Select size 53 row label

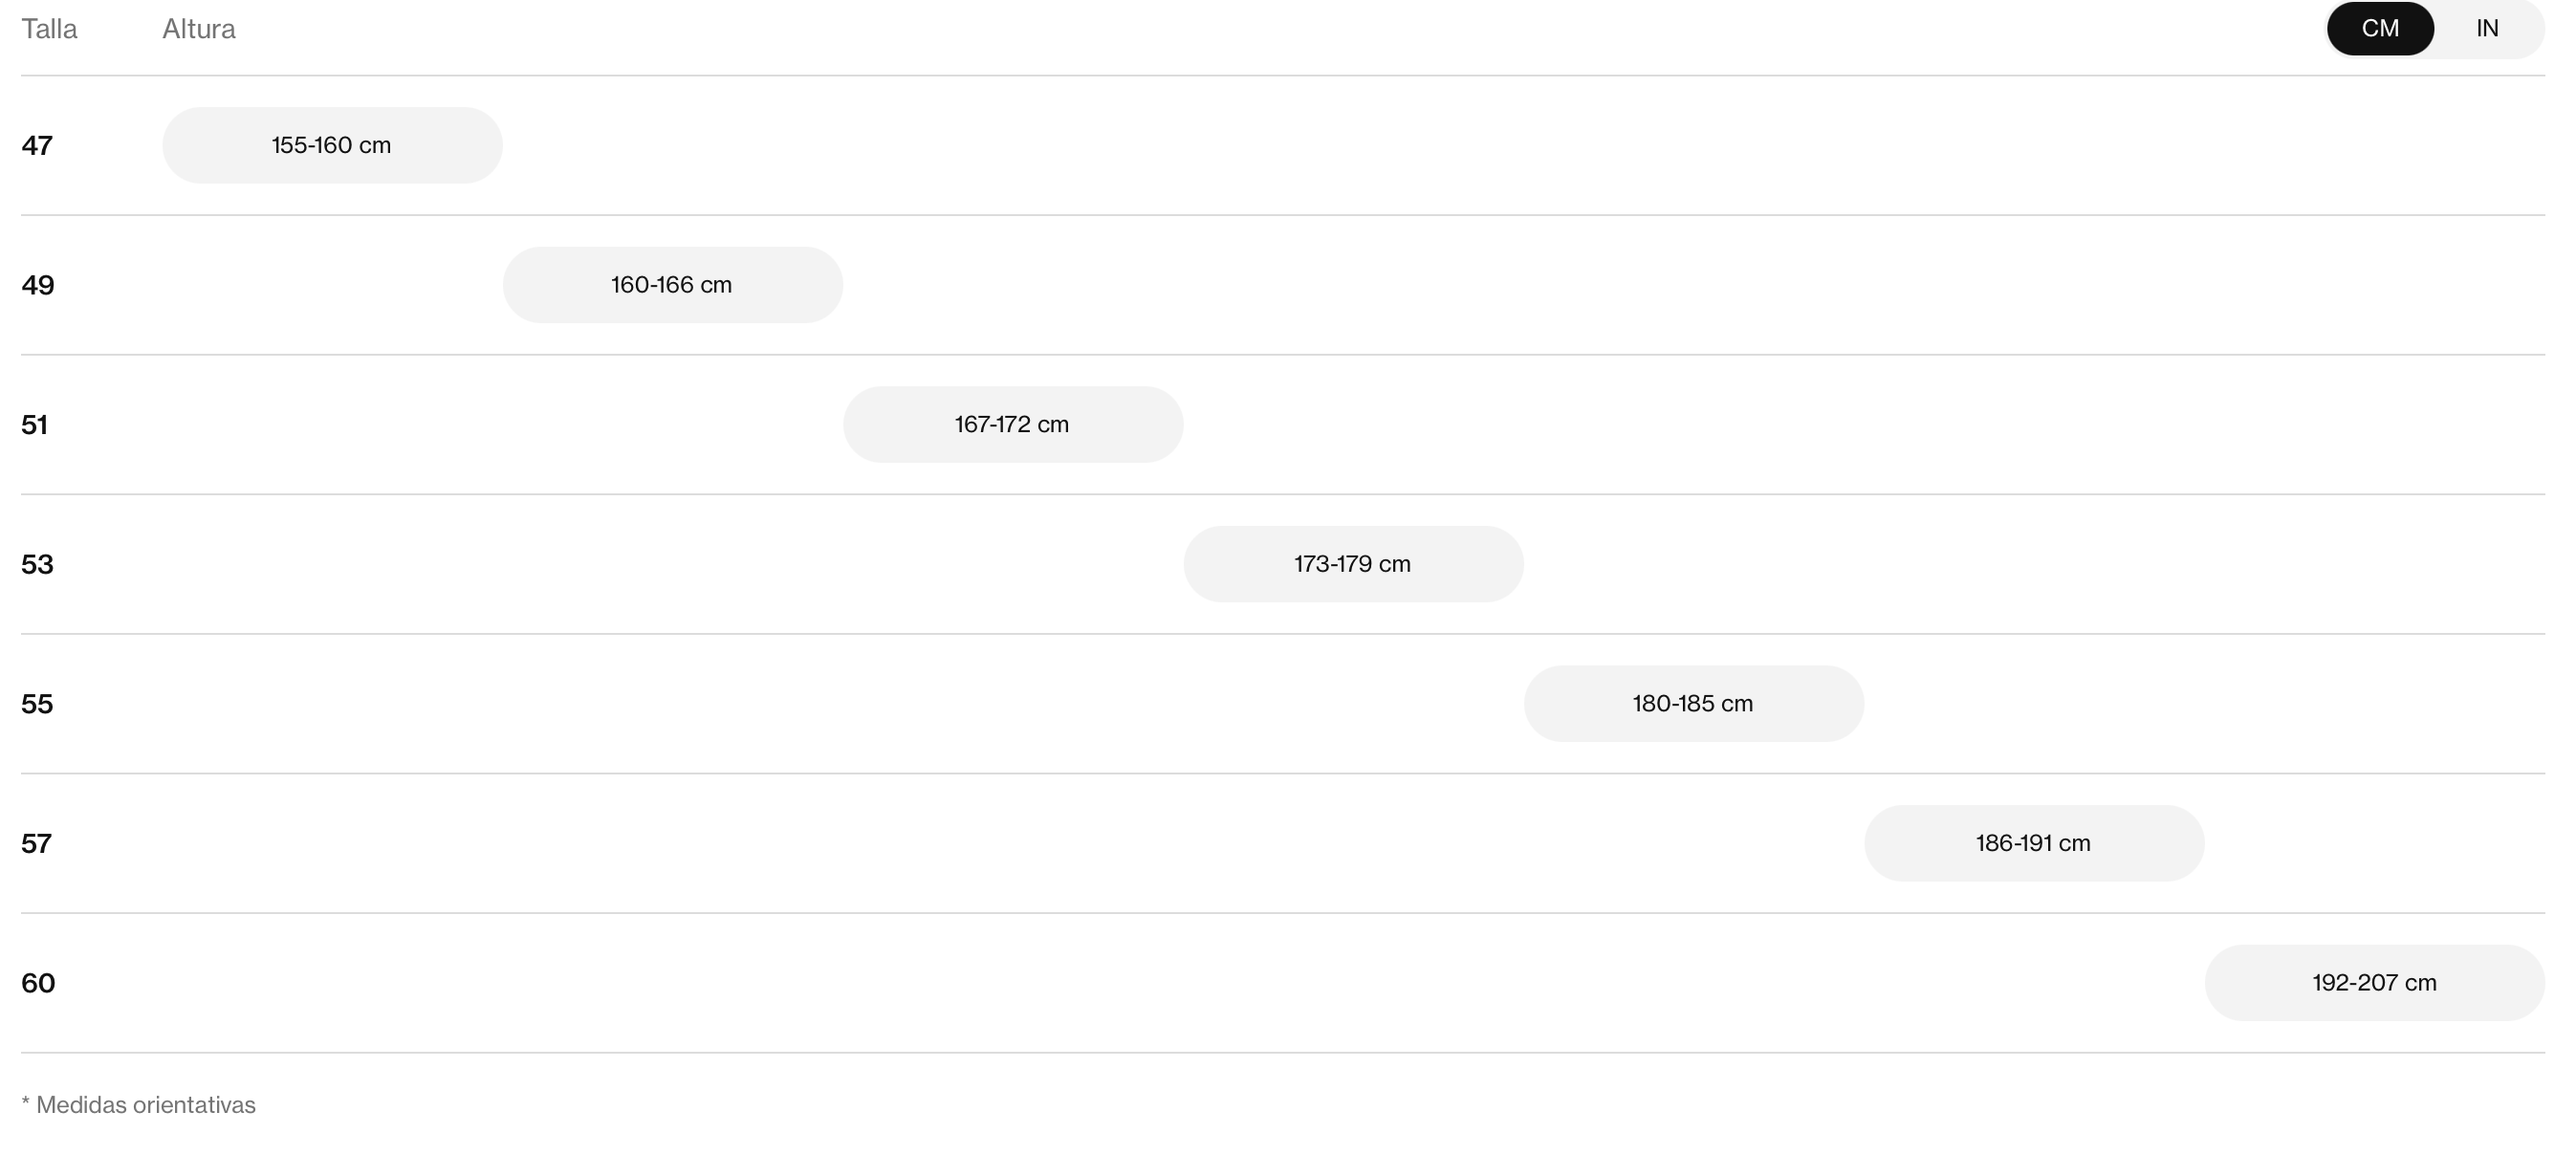coord(37,564)
